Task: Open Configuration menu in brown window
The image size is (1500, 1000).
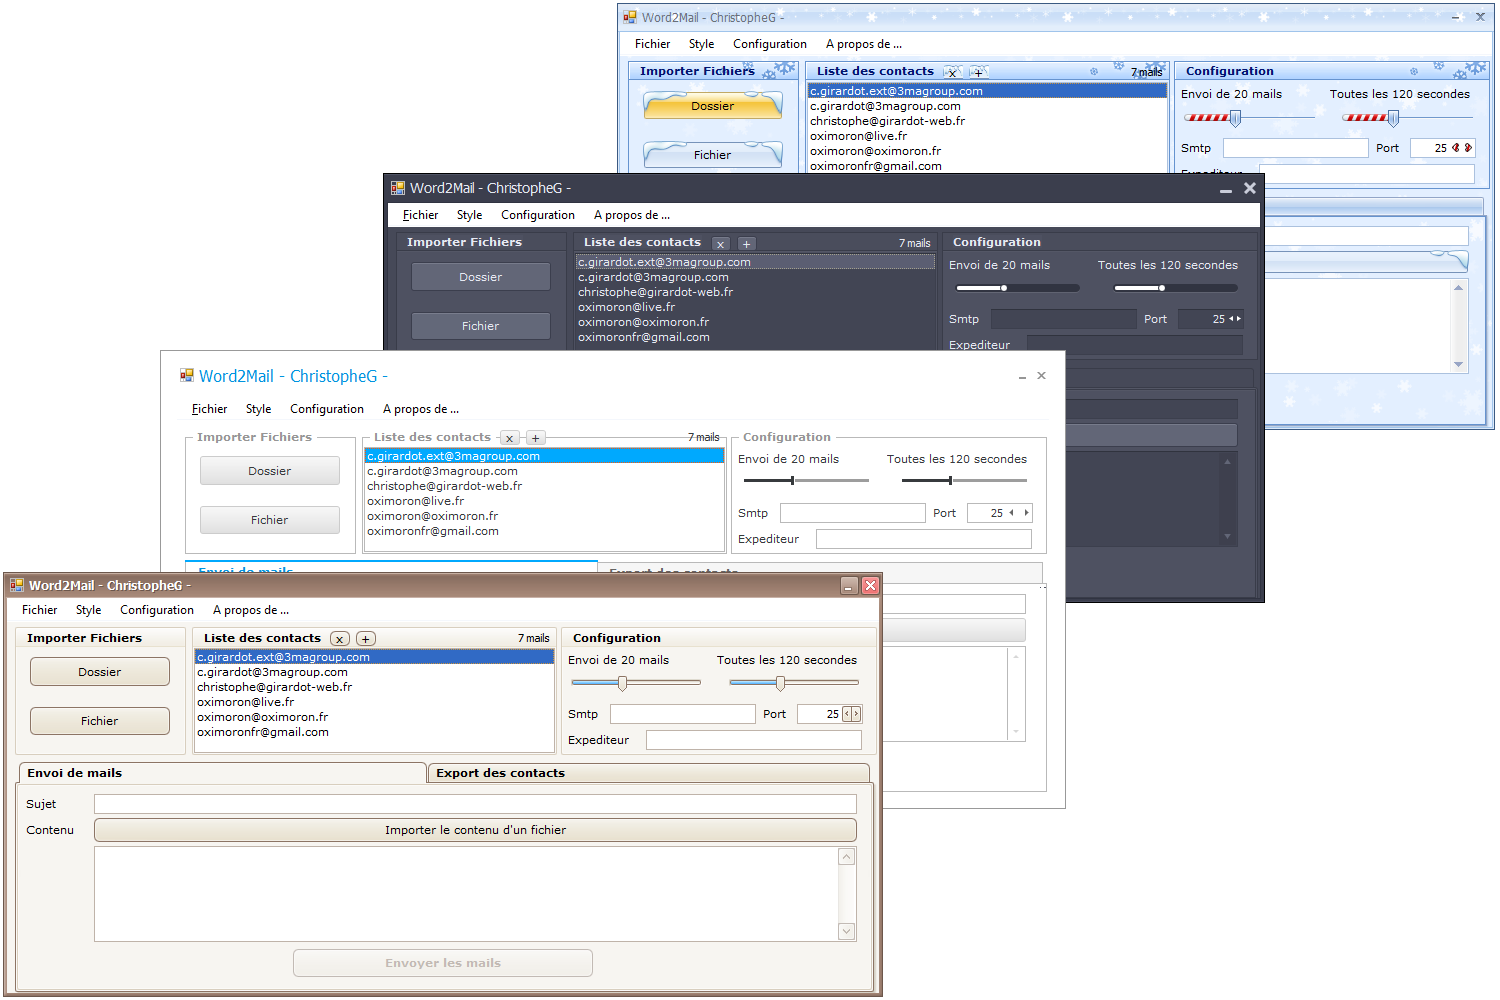Action: 157,610
